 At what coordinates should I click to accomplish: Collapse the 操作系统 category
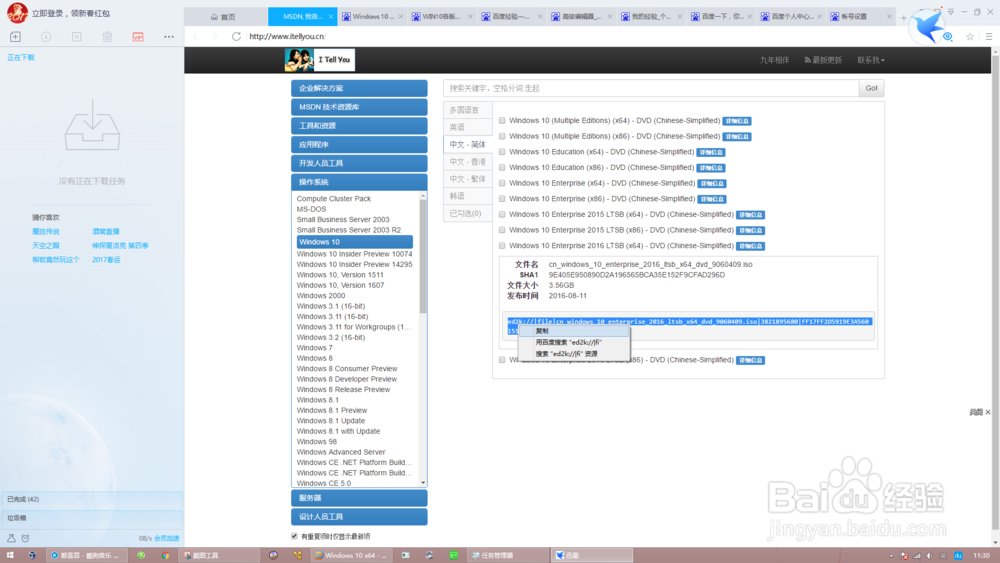[x=359, y=182]
